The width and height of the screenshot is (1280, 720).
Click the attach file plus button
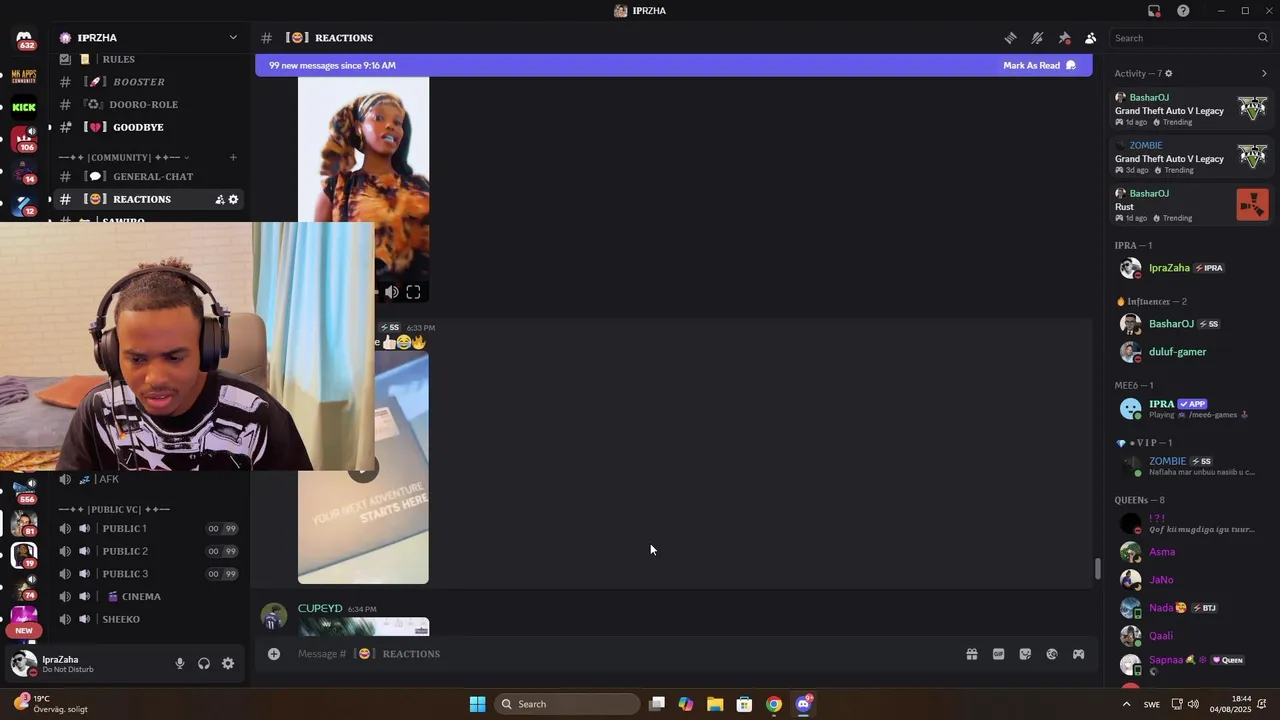pos(273,654)
